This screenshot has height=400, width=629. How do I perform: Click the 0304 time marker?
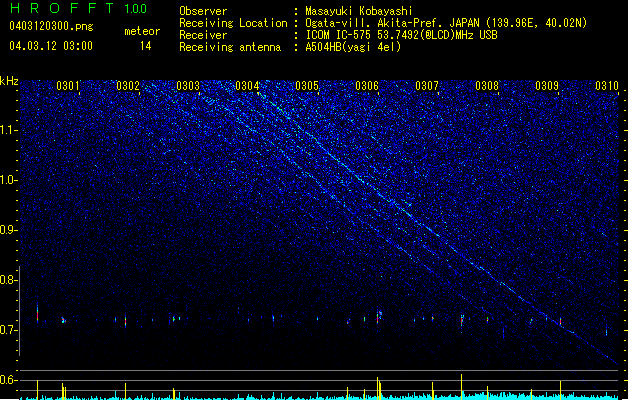click(x=247, y=86)
